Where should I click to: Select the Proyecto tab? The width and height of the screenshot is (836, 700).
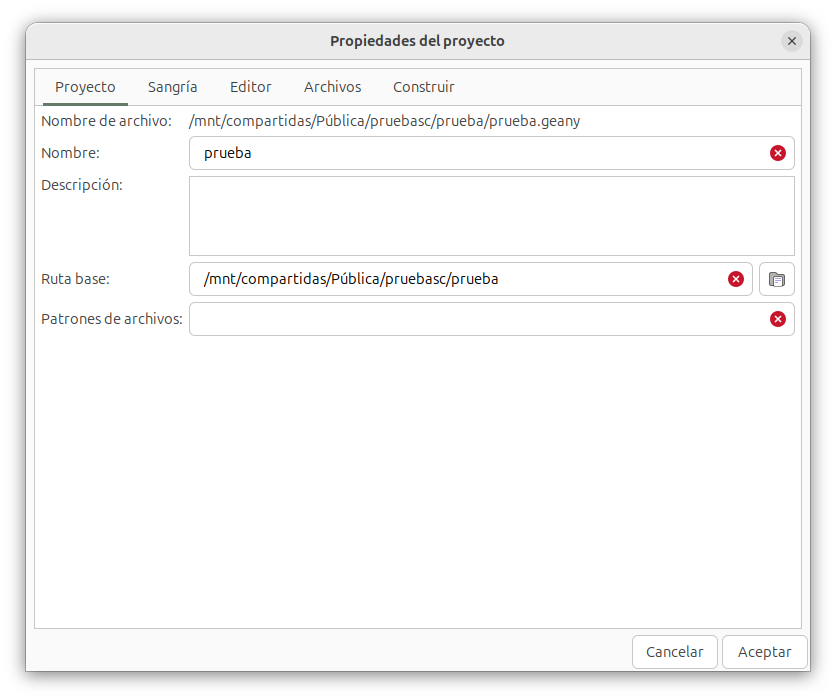click(x=85, y=87)
